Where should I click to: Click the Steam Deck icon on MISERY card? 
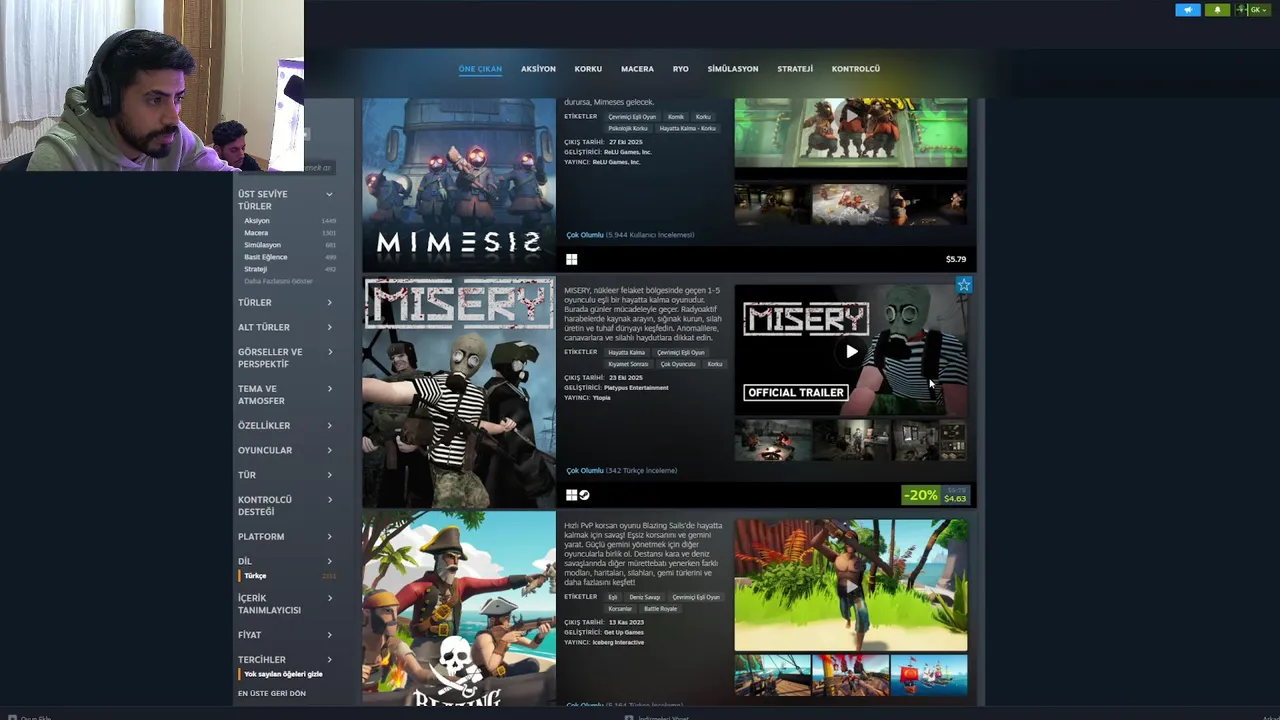point(584,495)
